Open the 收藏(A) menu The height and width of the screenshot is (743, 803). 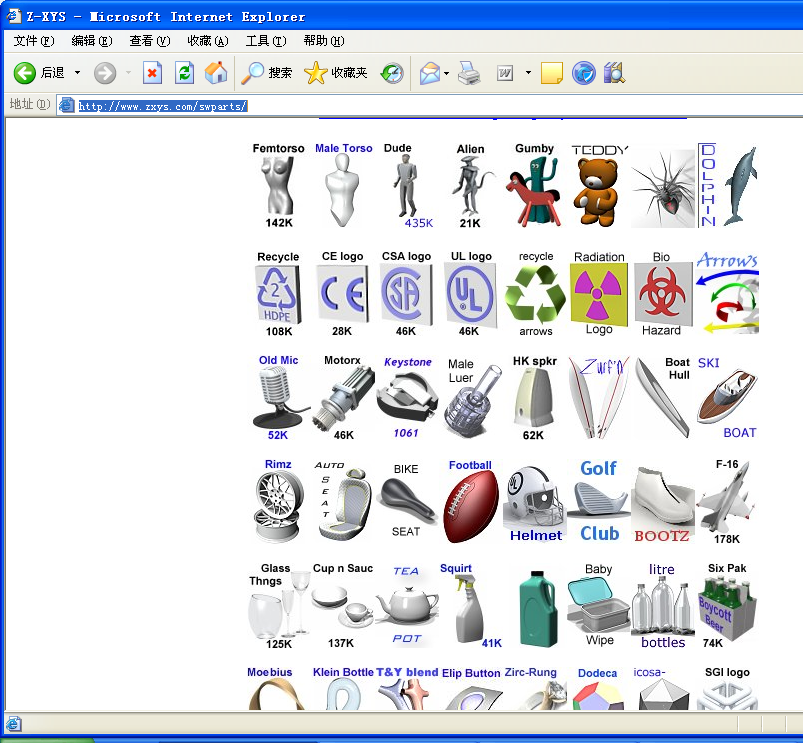point(208,41)
